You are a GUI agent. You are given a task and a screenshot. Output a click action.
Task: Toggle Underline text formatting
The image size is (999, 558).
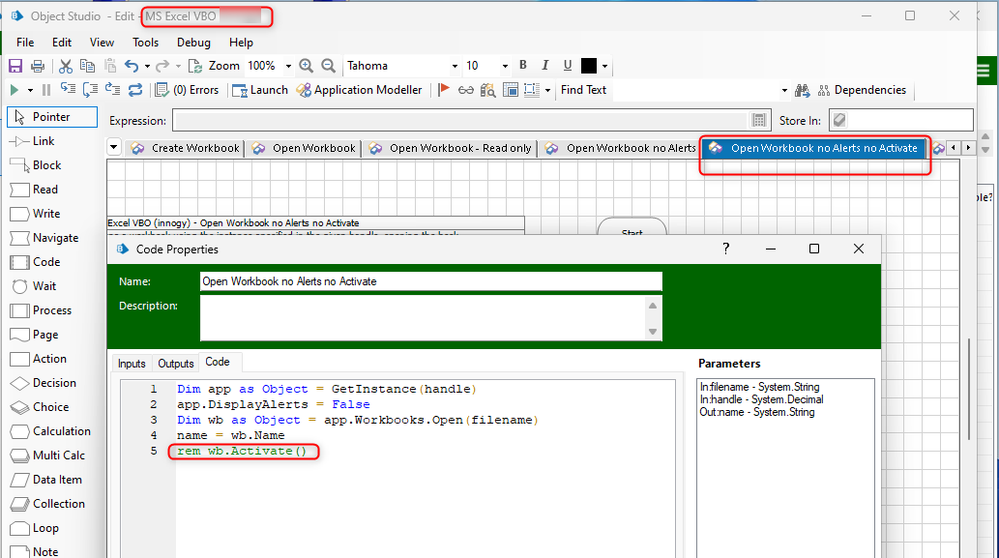tap(567, 66)
